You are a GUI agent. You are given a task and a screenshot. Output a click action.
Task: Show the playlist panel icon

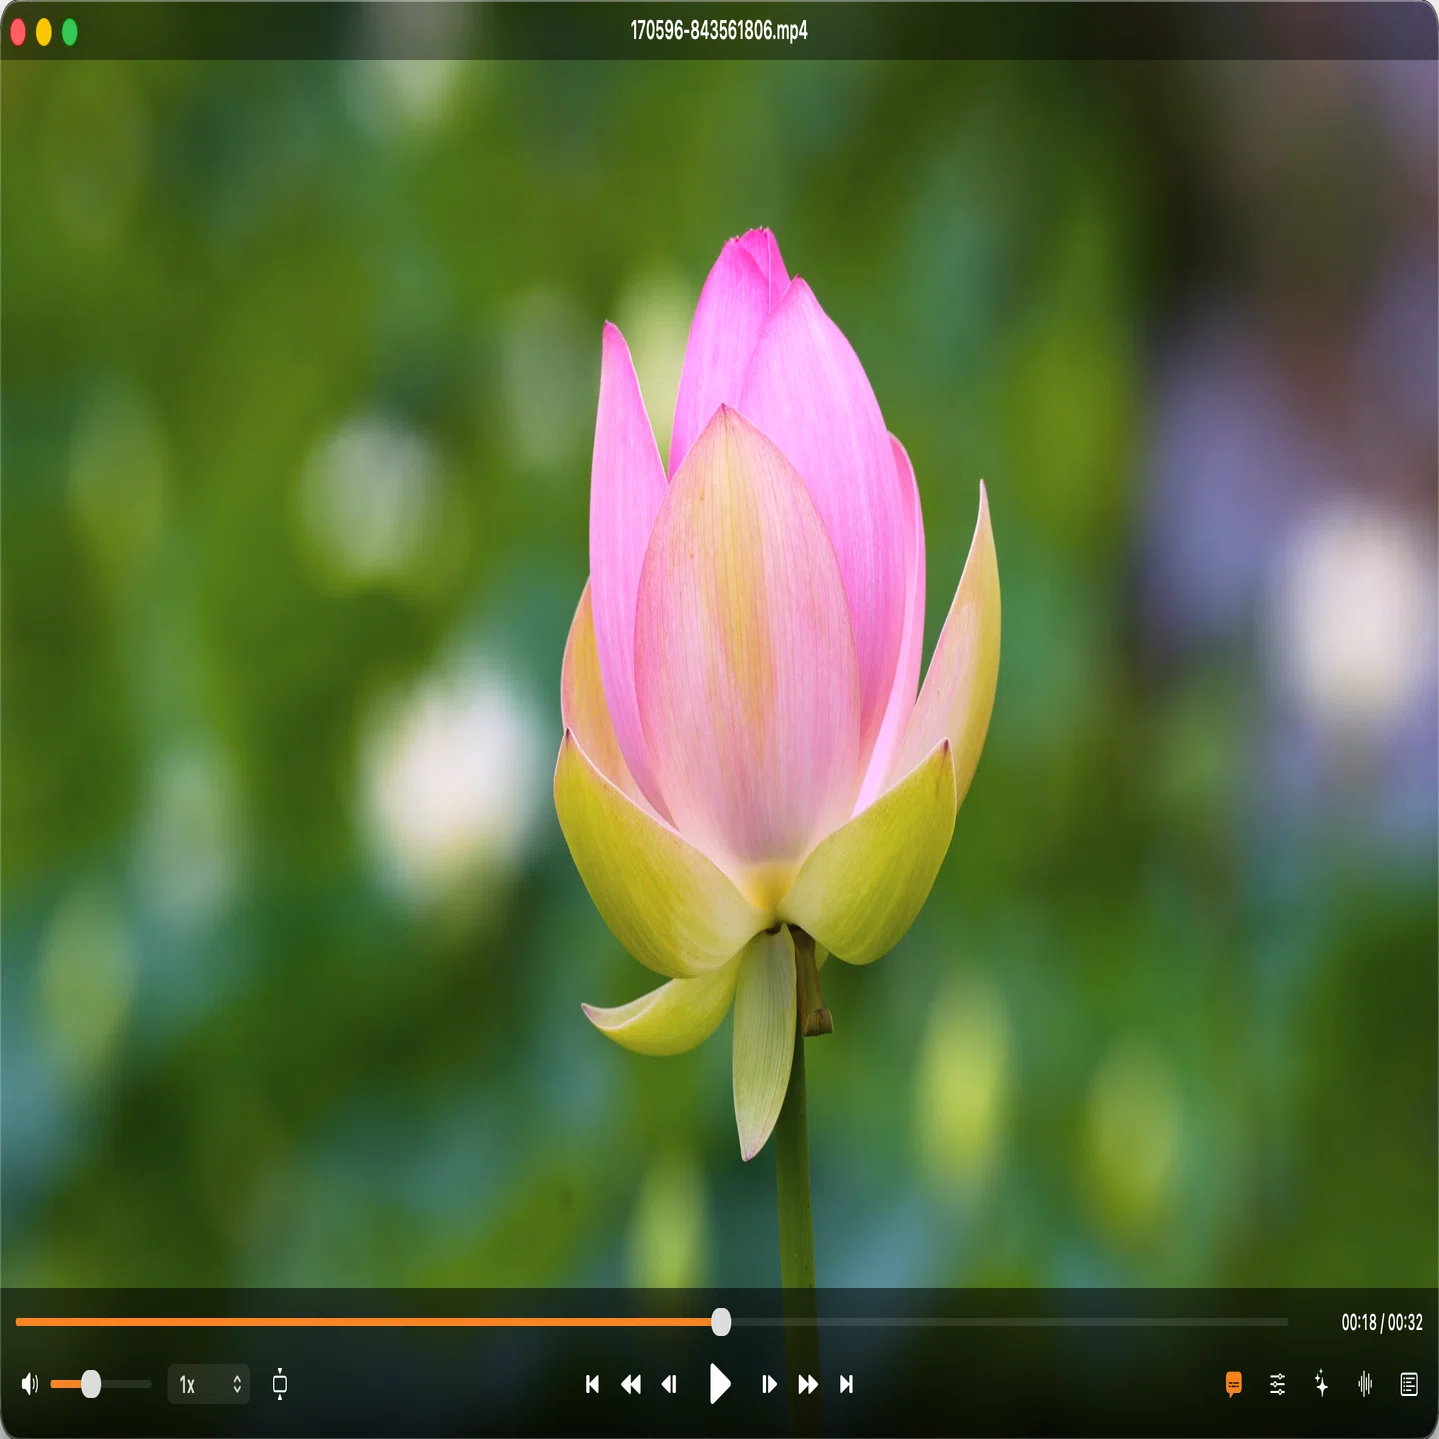tap(1409, 1384)
